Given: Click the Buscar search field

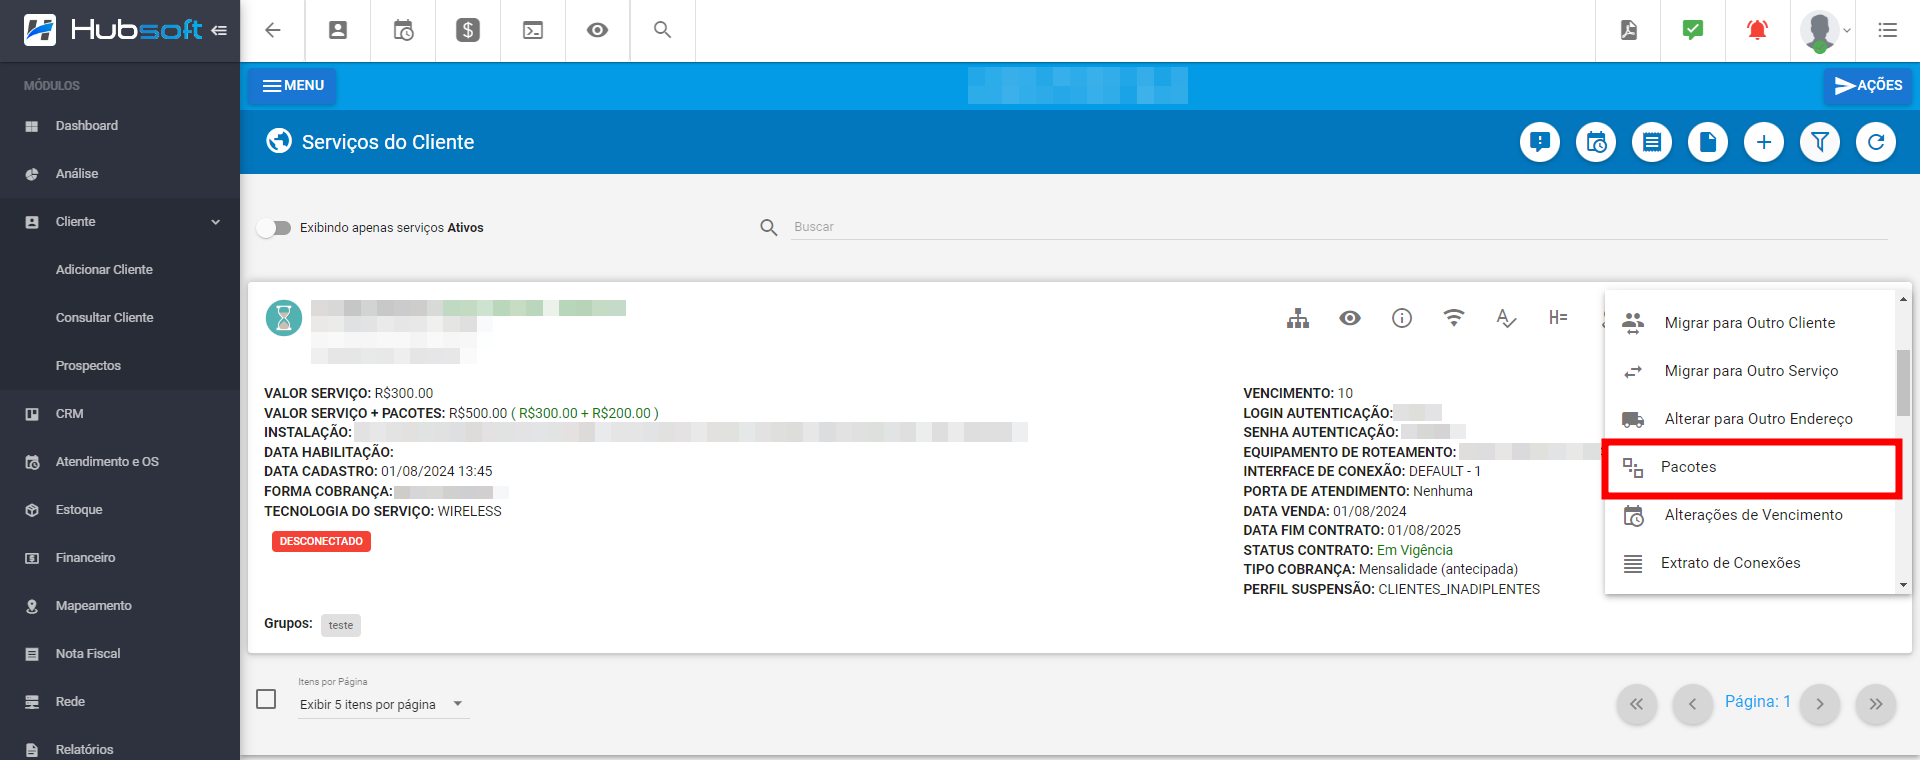Looking at the screenshot, I should pos(1338,227).
